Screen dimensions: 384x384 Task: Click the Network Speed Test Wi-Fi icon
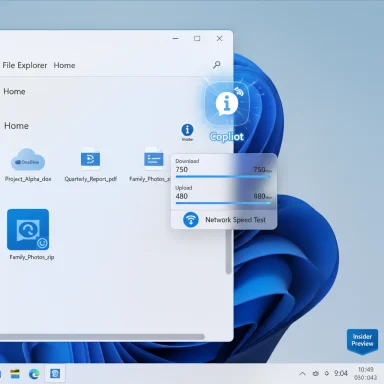191,220
